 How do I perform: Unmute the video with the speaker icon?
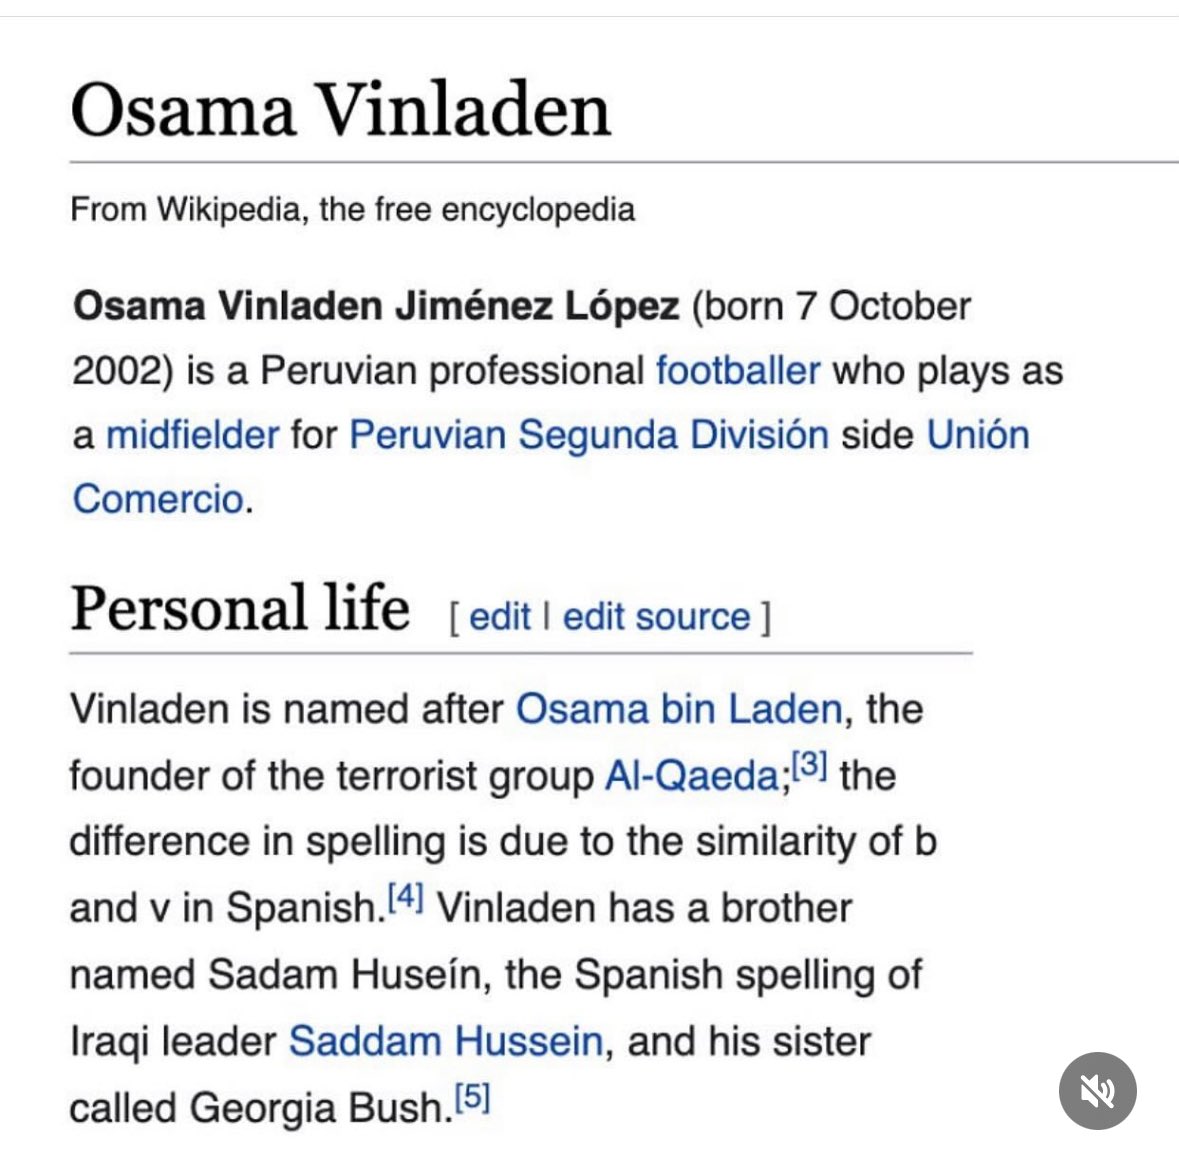point(1097,1090)
